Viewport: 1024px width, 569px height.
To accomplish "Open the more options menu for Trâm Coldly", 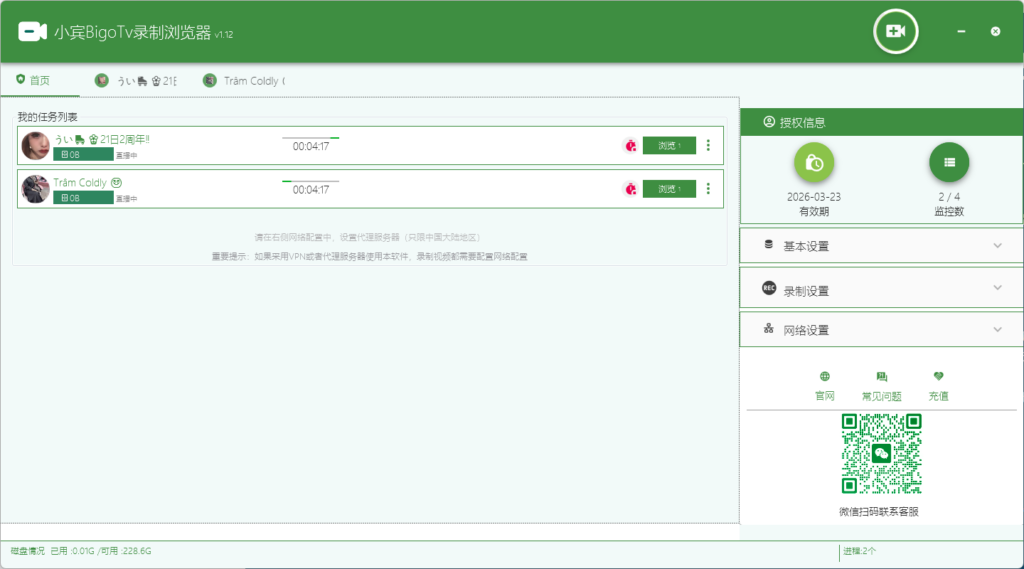I will pyautogui.click(x=708, y=188).
